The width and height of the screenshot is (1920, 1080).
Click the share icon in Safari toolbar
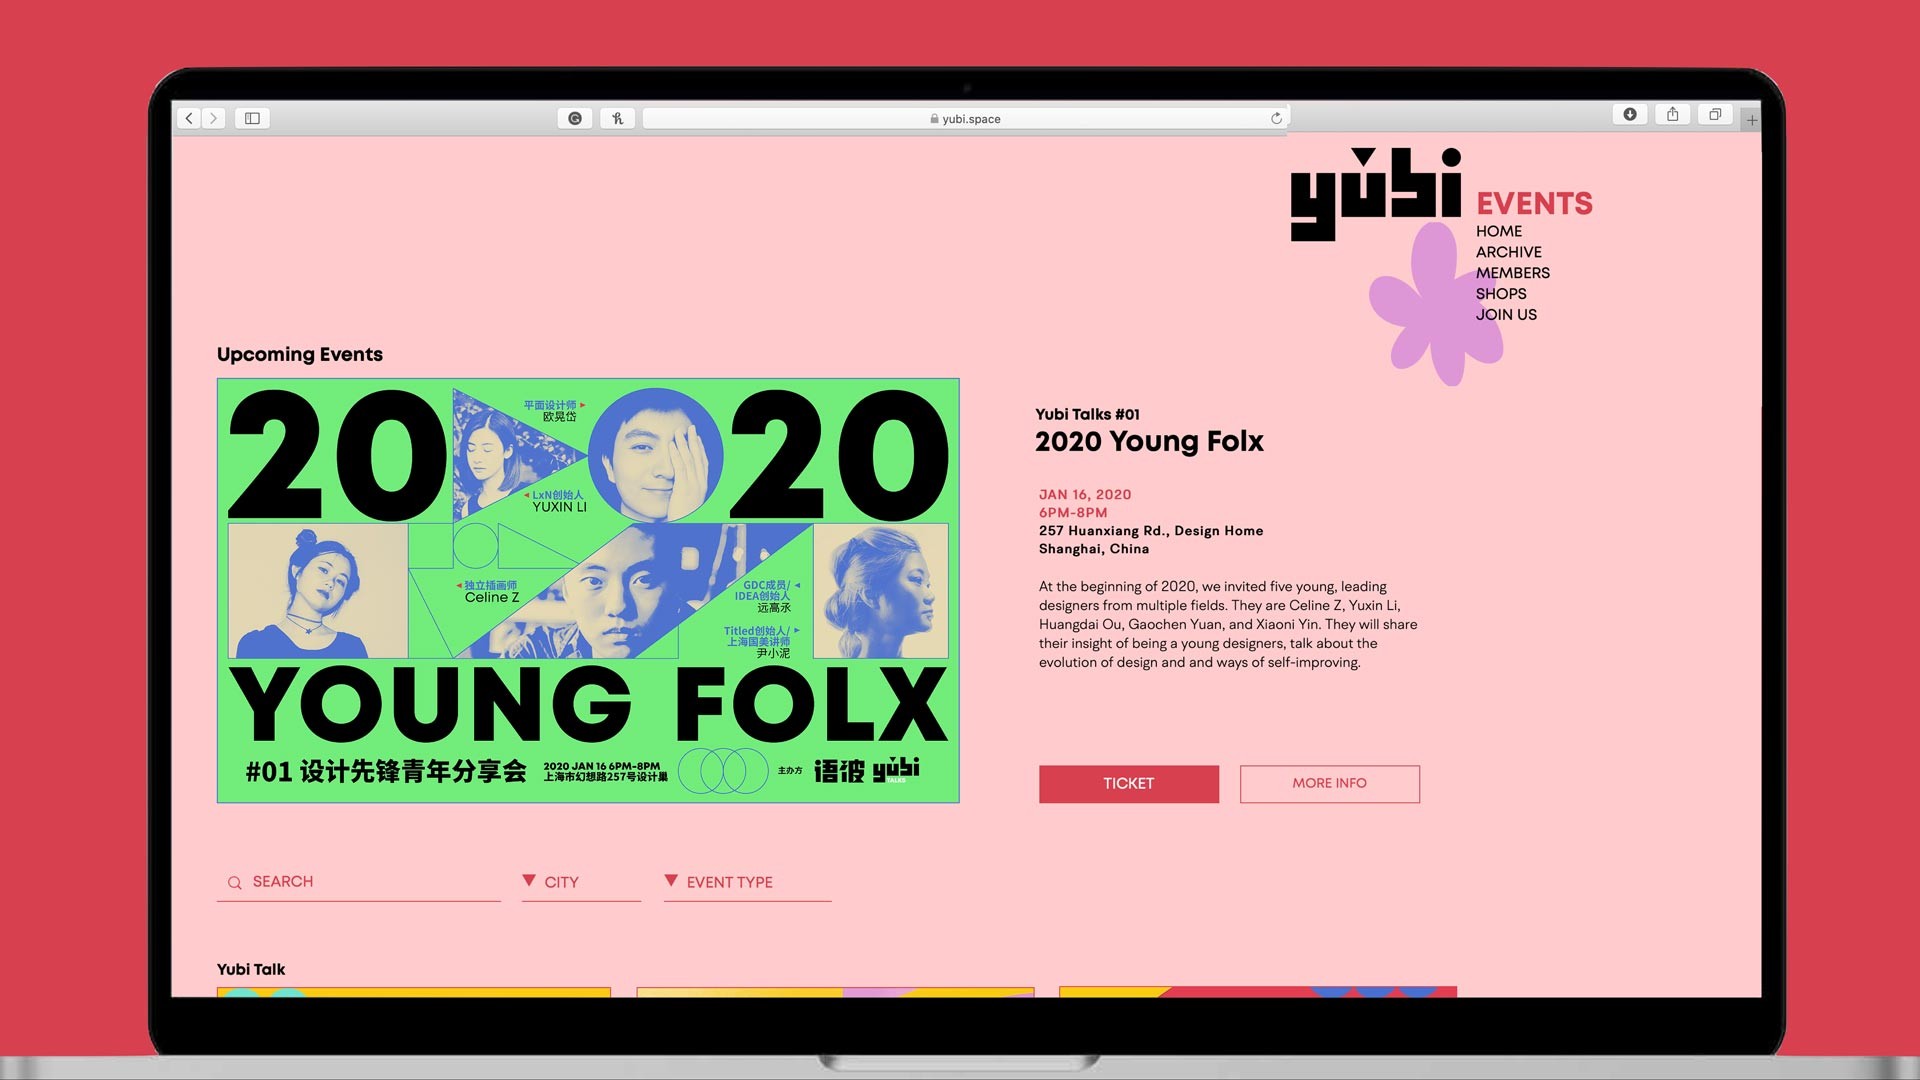pos(1673,114)
